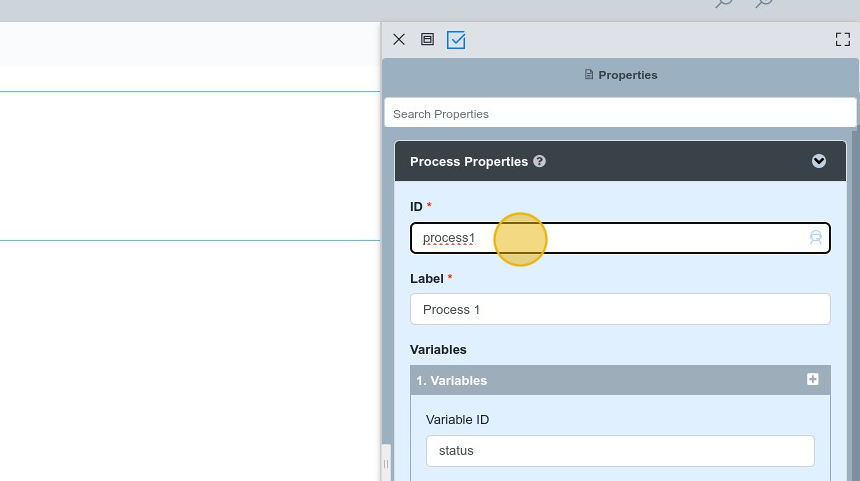Focus the ID field containing process1
Screen dimensions: 860x481
[x=620, y=238]
